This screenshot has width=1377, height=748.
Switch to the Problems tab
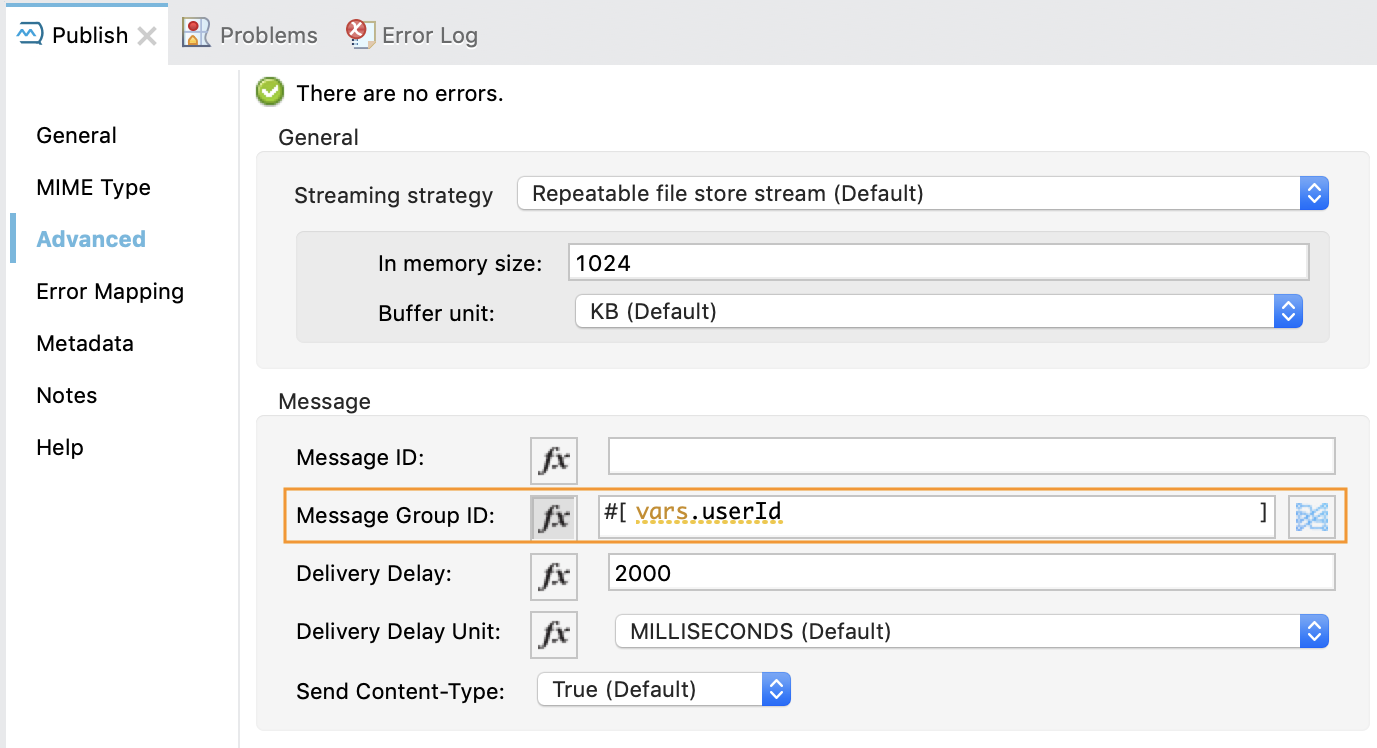pyautogui.click(x=250, y=35)
